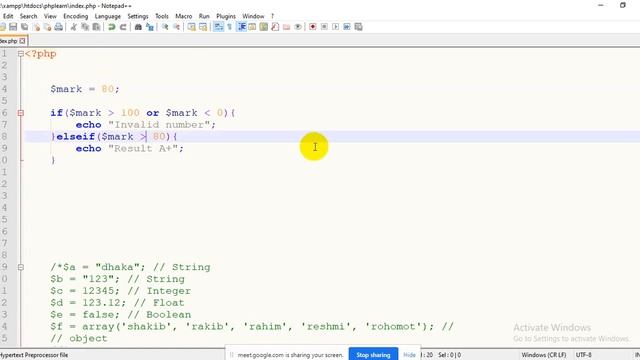Click the Save Recorded Macro icon
This screenshot has width=640, height=360.
point(358,27)
